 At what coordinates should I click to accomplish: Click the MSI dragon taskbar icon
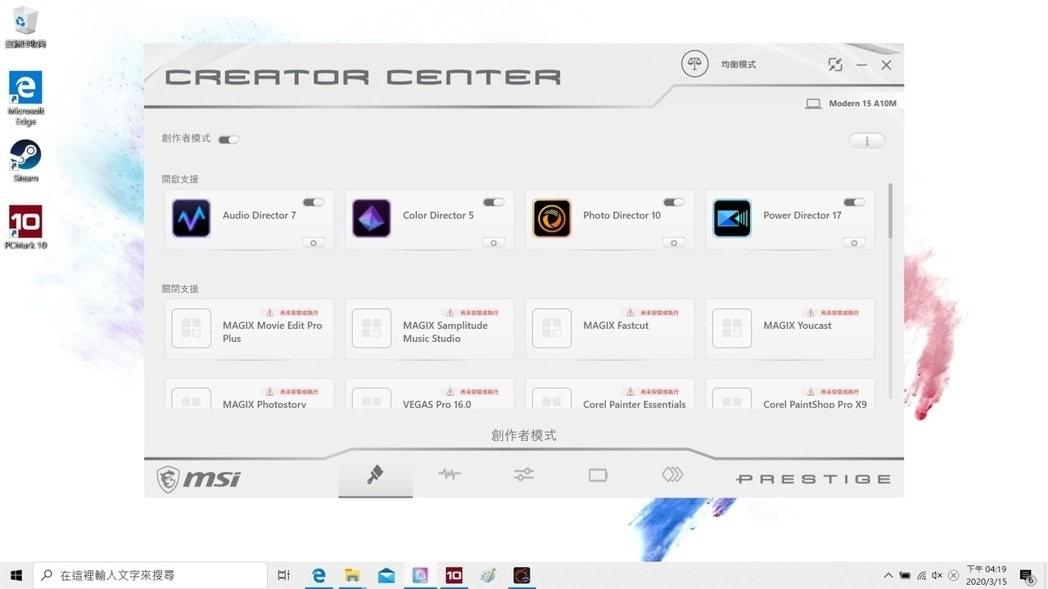pos(521,575)
